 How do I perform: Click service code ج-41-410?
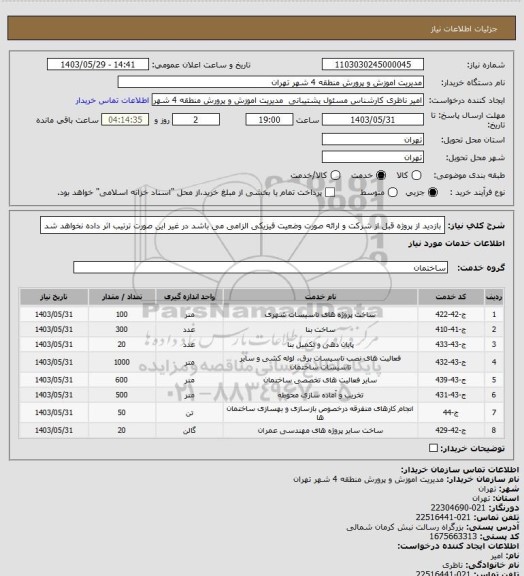[x=451, y=330]
